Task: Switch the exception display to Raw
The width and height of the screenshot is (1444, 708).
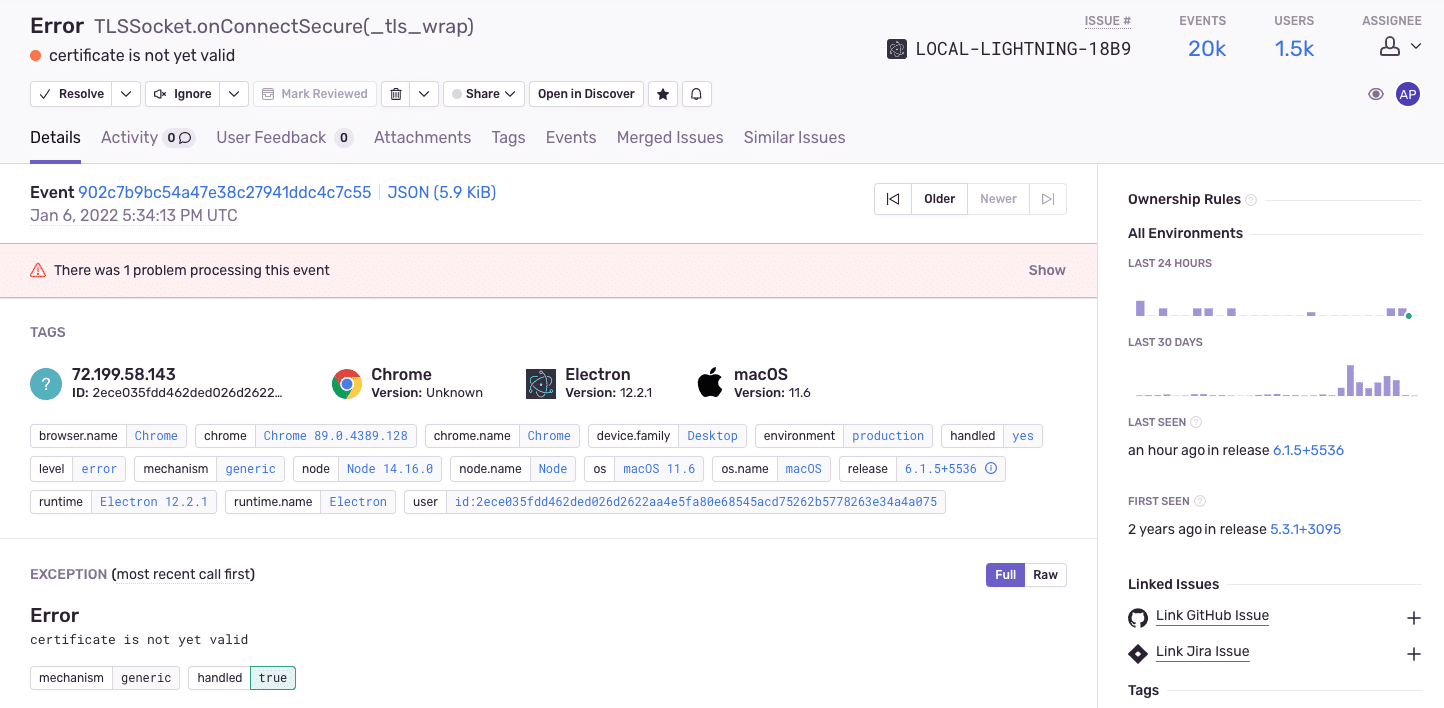Action: pyautogui.click(x=1044, y=574)
